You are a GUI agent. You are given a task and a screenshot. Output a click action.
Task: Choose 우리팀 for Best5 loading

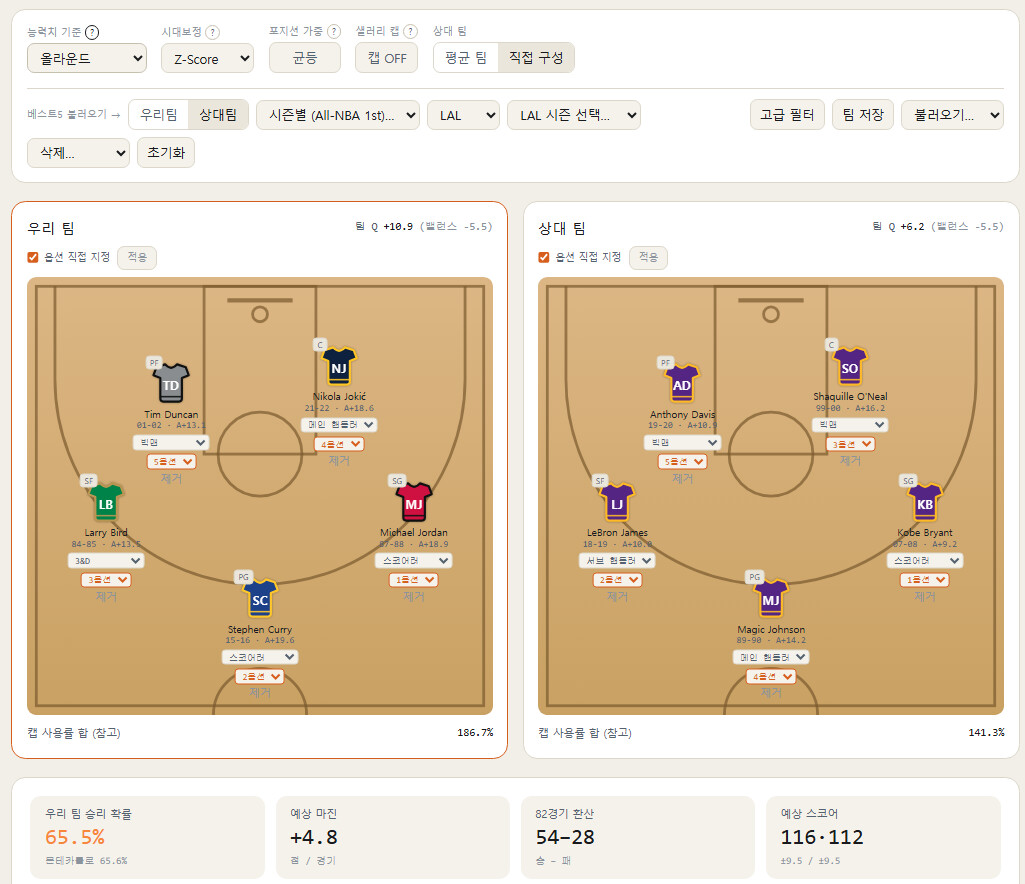point(159,114)
